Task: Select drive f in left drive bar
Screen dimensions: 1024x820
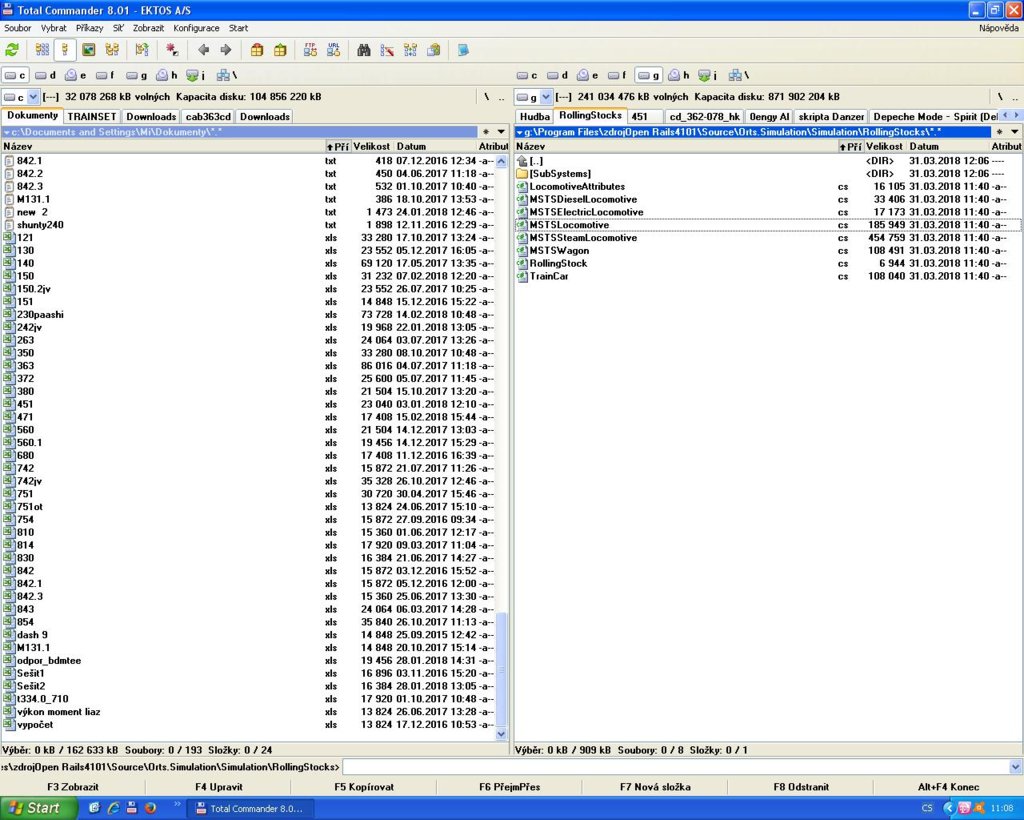Action: tap(106, 76)
